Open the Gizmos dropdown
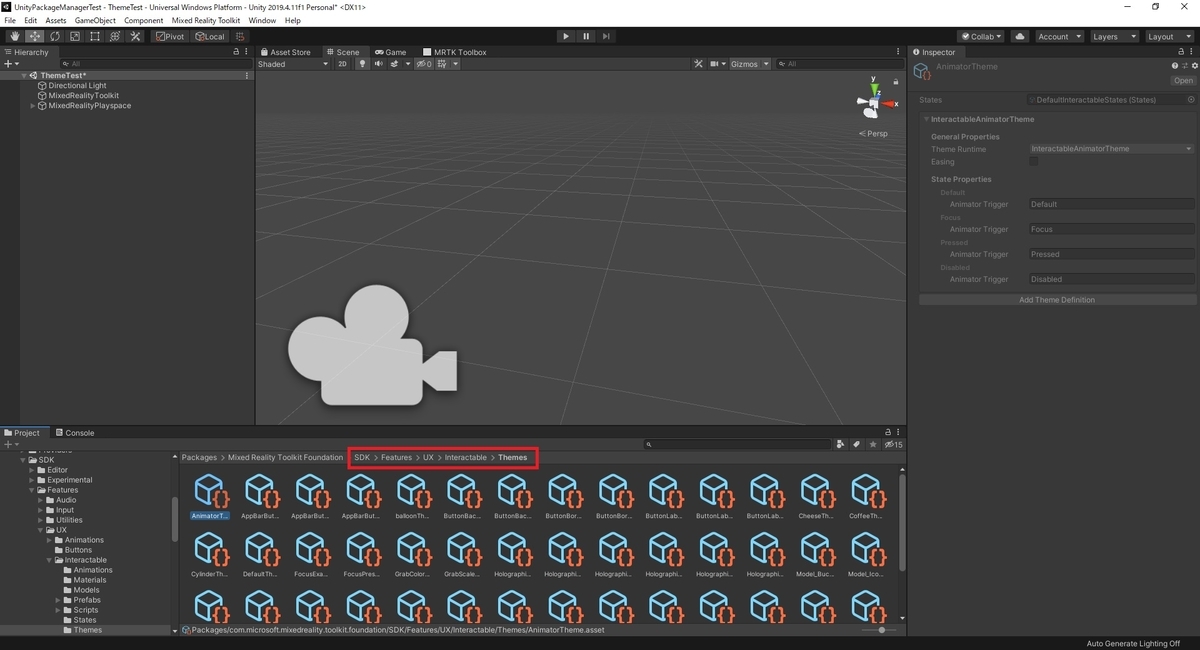1200x650 pixels. coord(749,64)
